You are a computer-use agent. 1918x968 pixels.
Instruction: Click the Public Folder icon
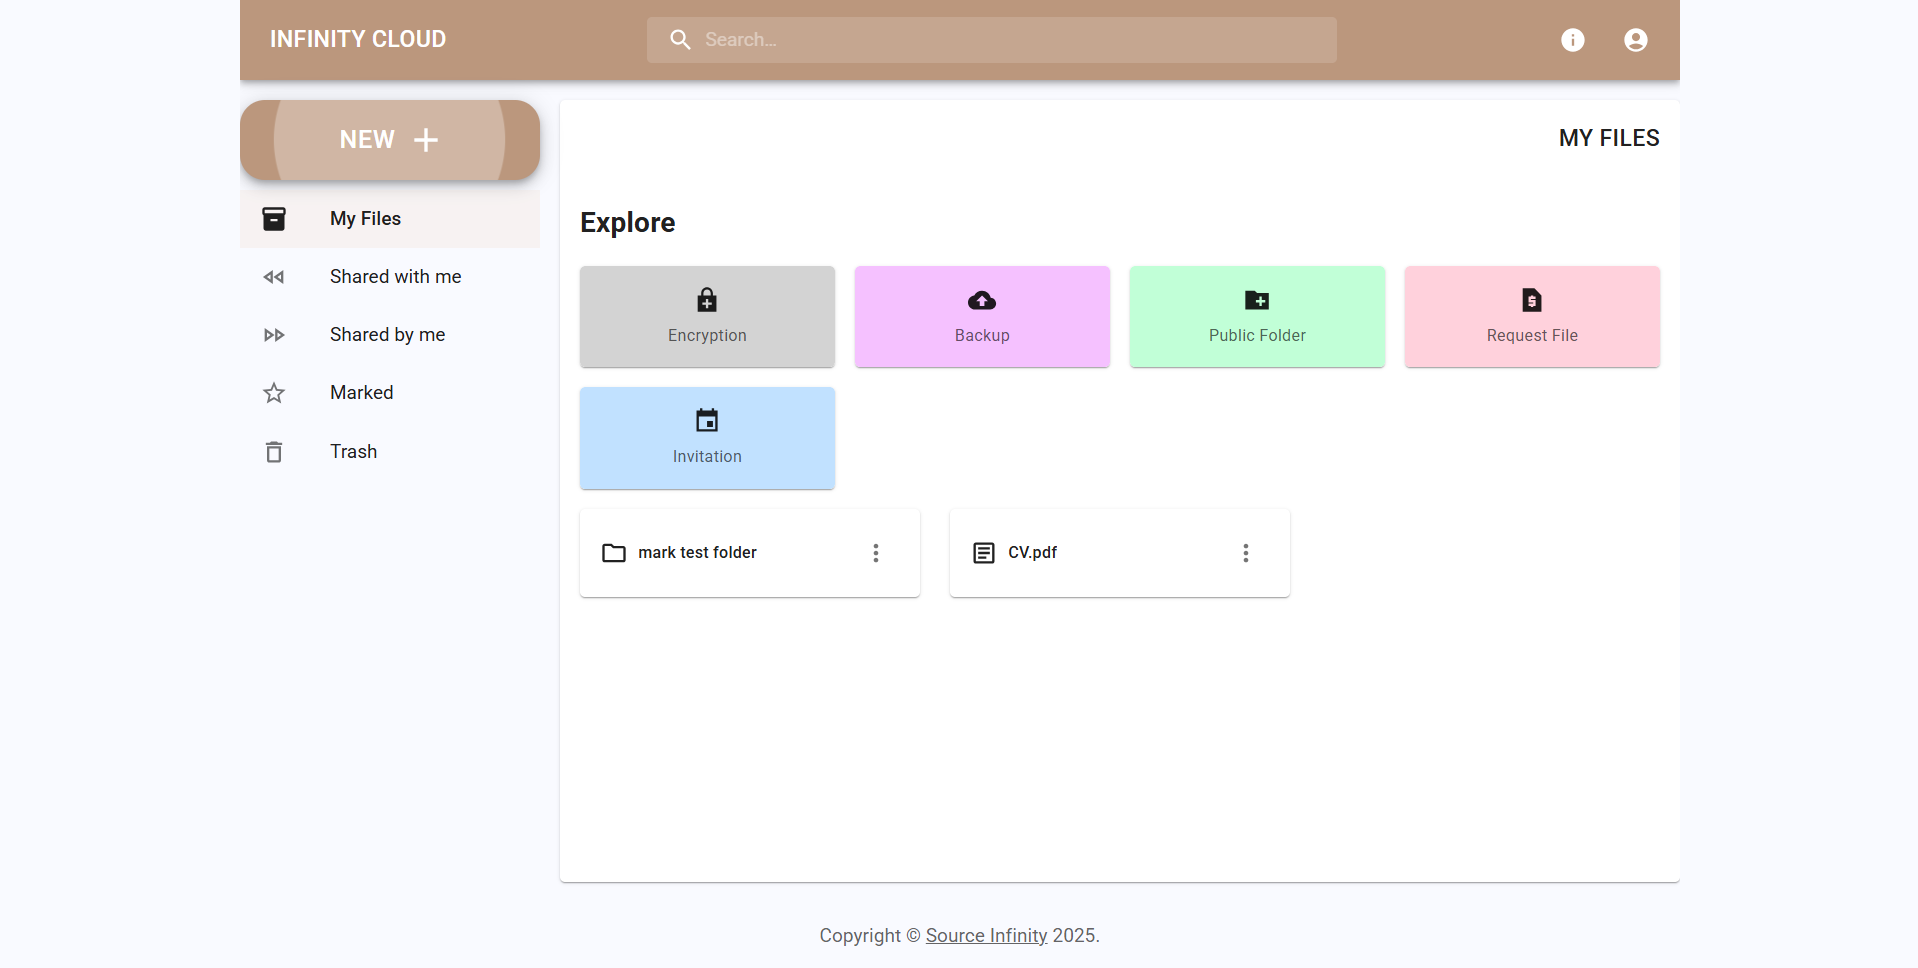coord(1257,300)
